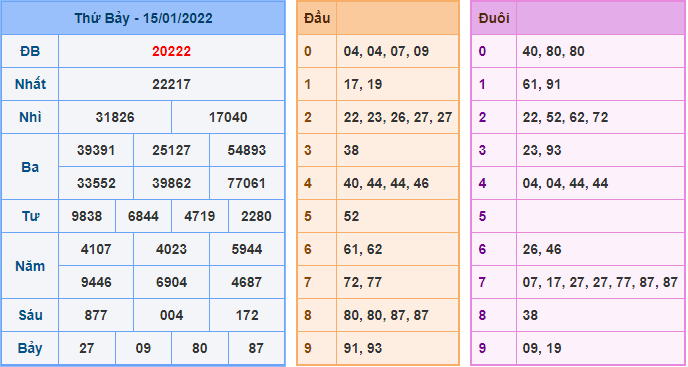Select Đầu row '04, 04, 07, 09'

tap(386, 51)
